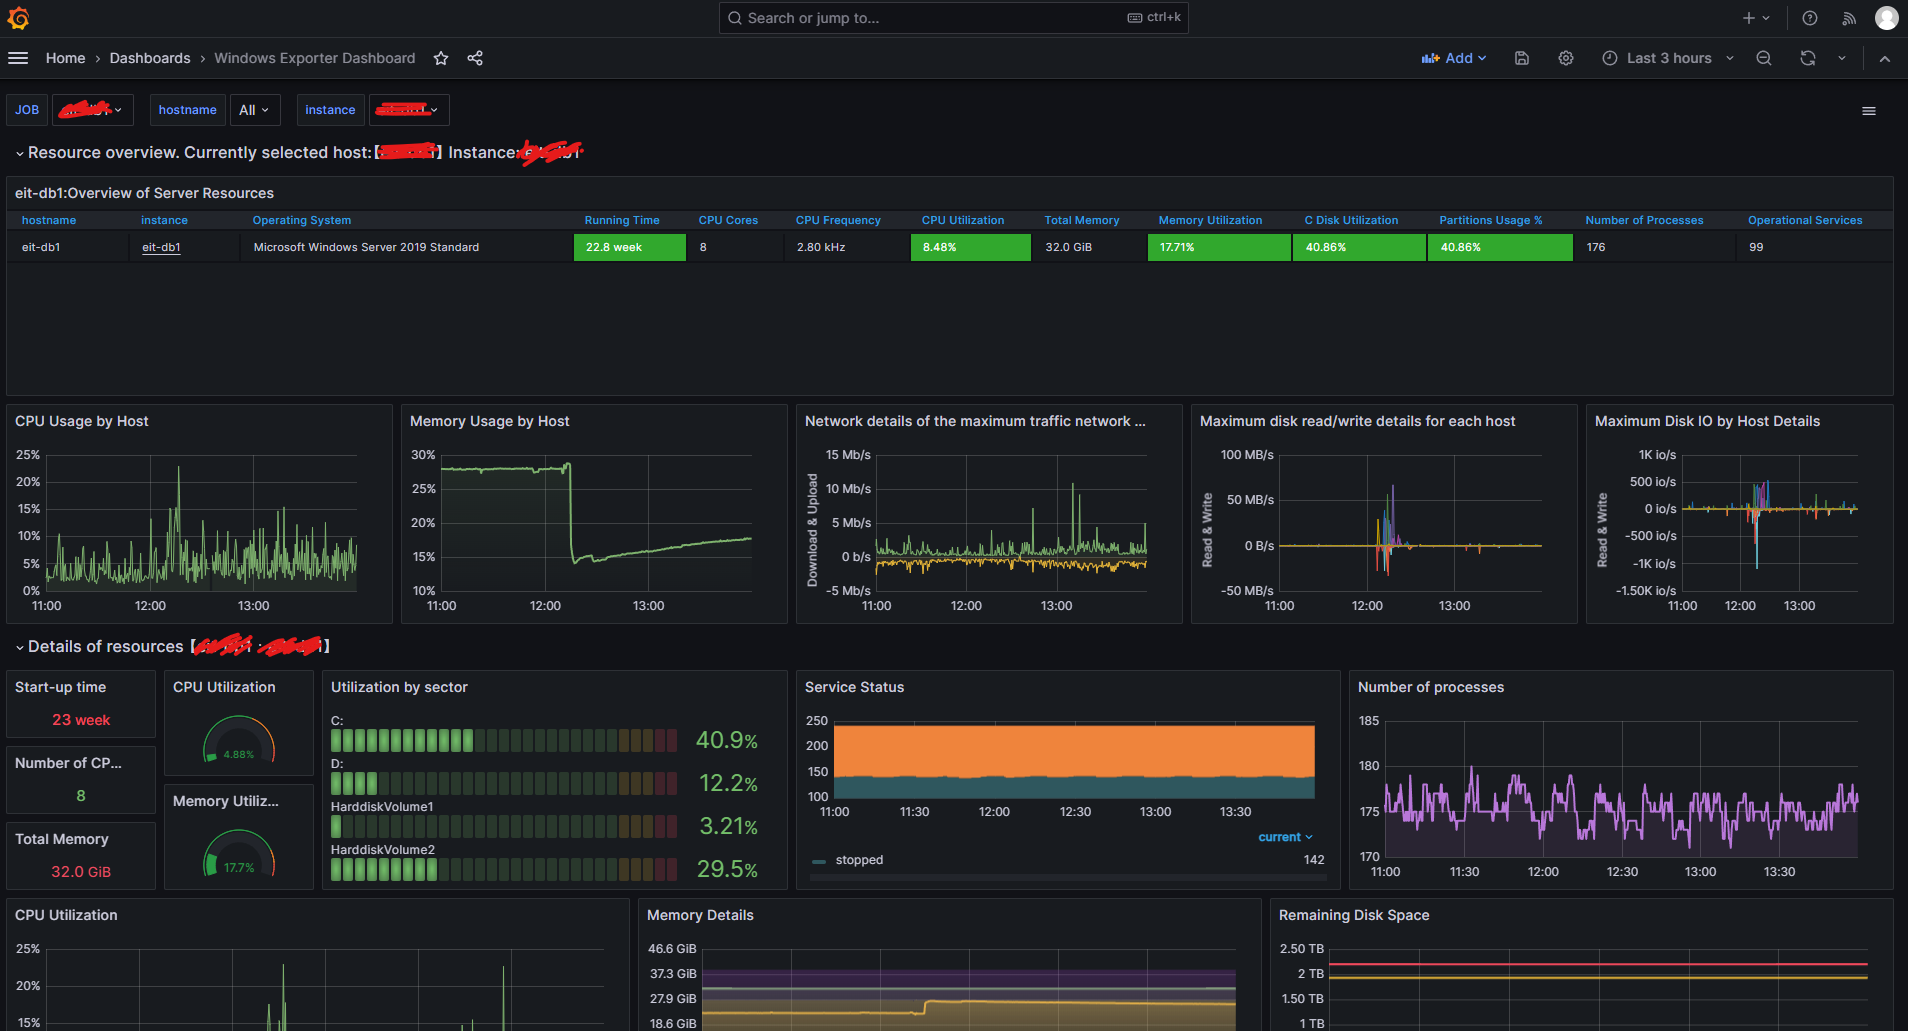
Task: Save the dashboard using the save icon
Action: [1521, 58]
